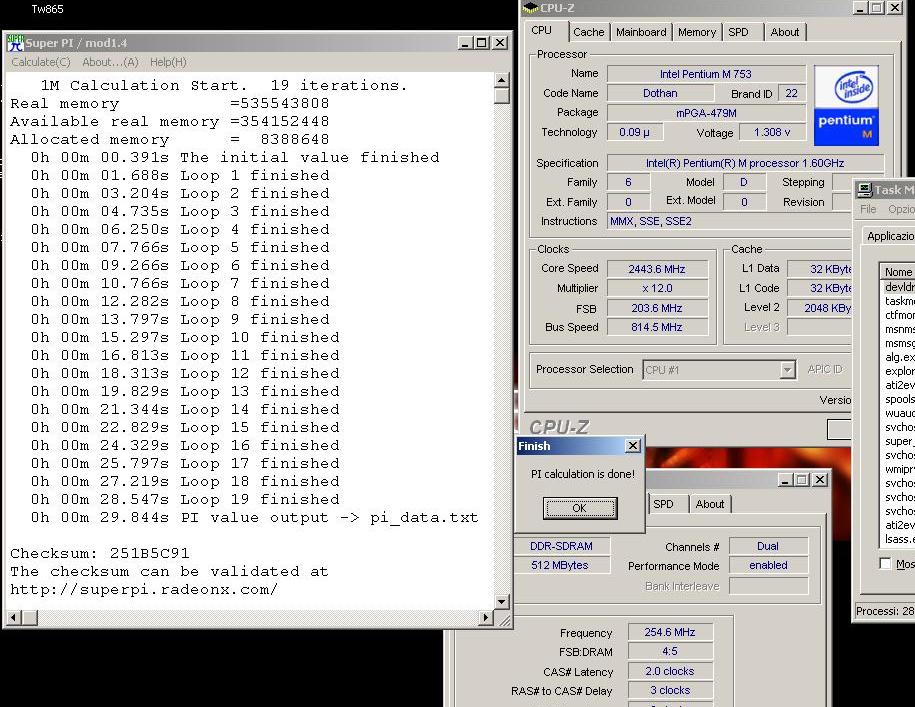The width and height of the screenshot is (915, 707).
Task: Switch to the Memory tab in CPU-Z
Action: click(x=697, y=32)
